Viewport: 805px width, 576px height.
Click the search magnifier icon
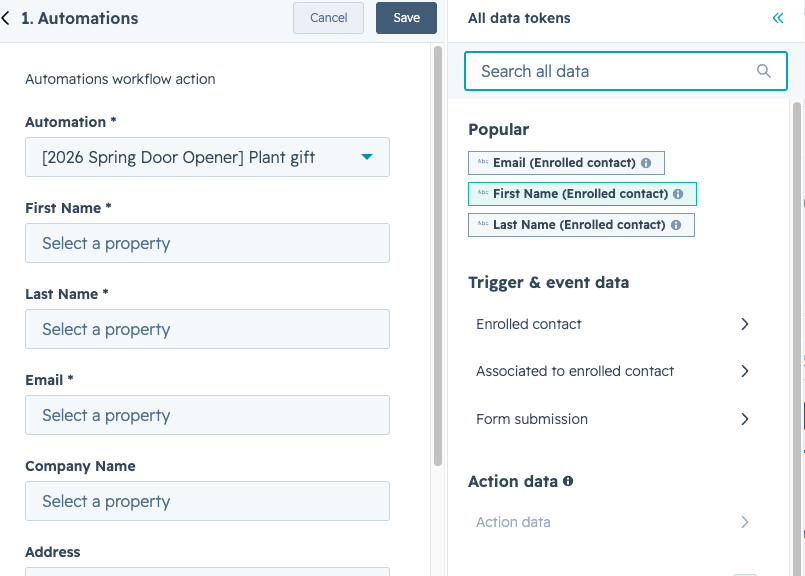tap(763, 71)
